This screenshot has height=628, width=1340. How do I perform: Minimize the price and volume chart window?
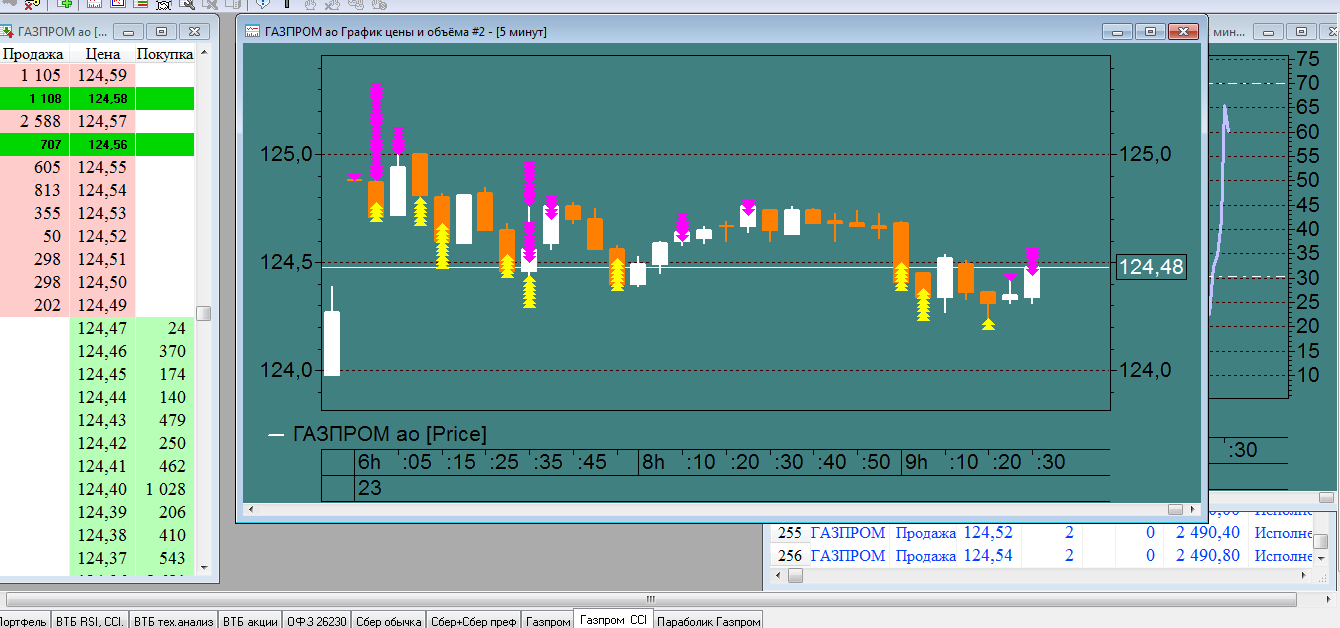pyautogui.click(x=1119, y=31)
